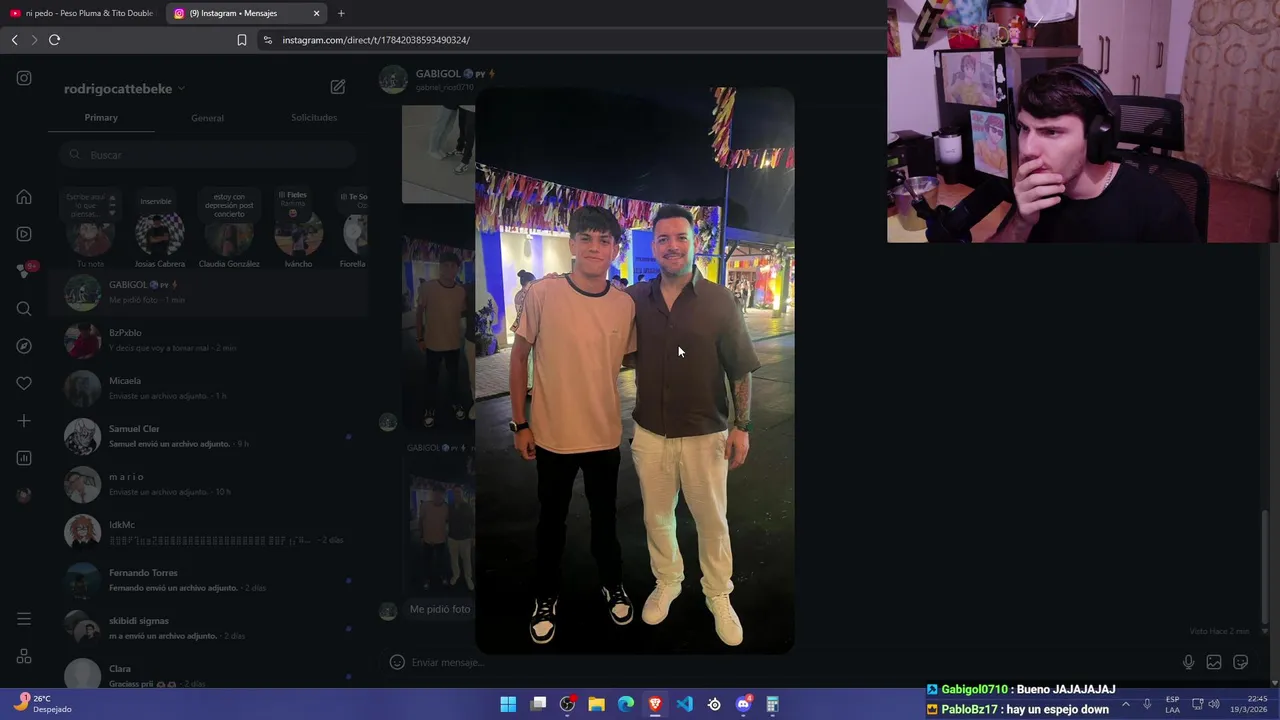Open Instagram home feed icon
The height and width of the screenshot is (720, 1280).
(x=24, y=197)
